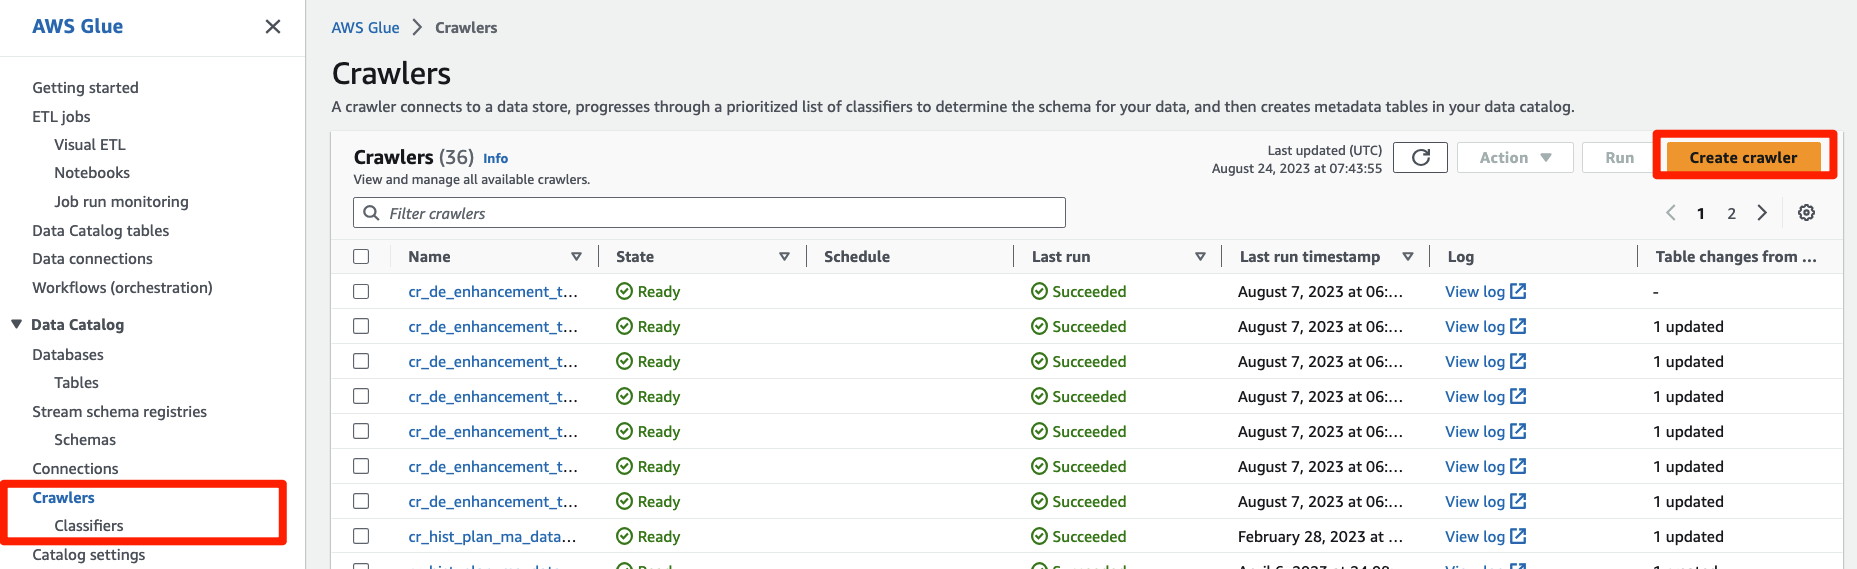Click the Create crawler button
Viewport: 1857px width, 569px height.
point(1742,157)
